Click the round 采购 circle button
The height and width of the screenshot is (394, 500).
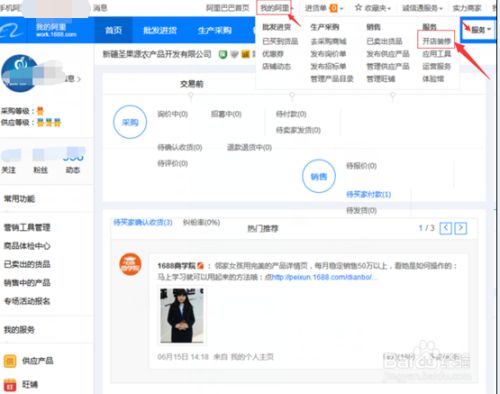(x=130, y=122)
